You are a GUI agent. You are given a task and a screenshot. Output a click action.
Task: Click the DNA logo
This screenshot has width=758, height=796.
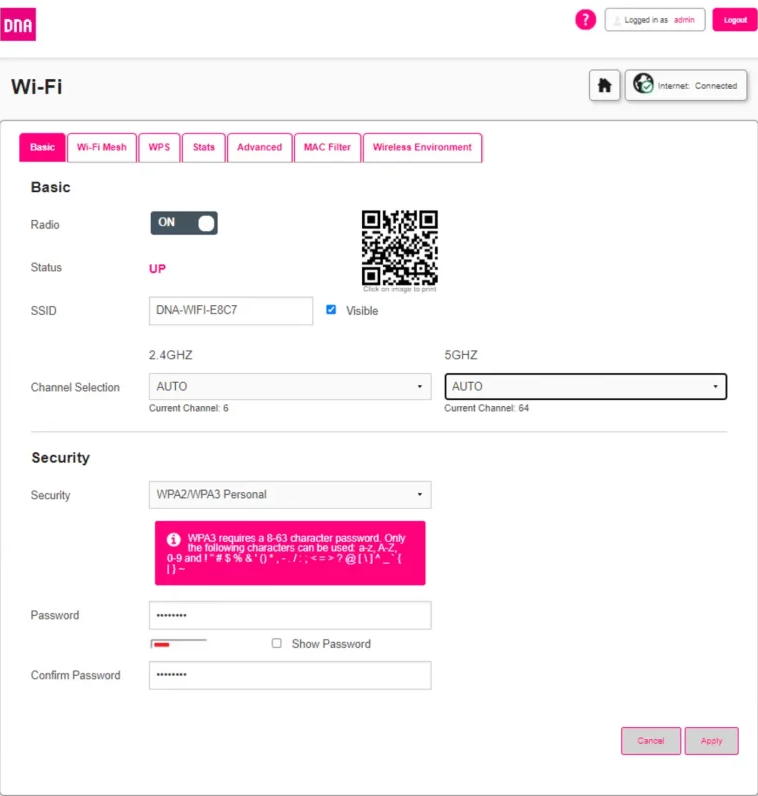(18, 24)
